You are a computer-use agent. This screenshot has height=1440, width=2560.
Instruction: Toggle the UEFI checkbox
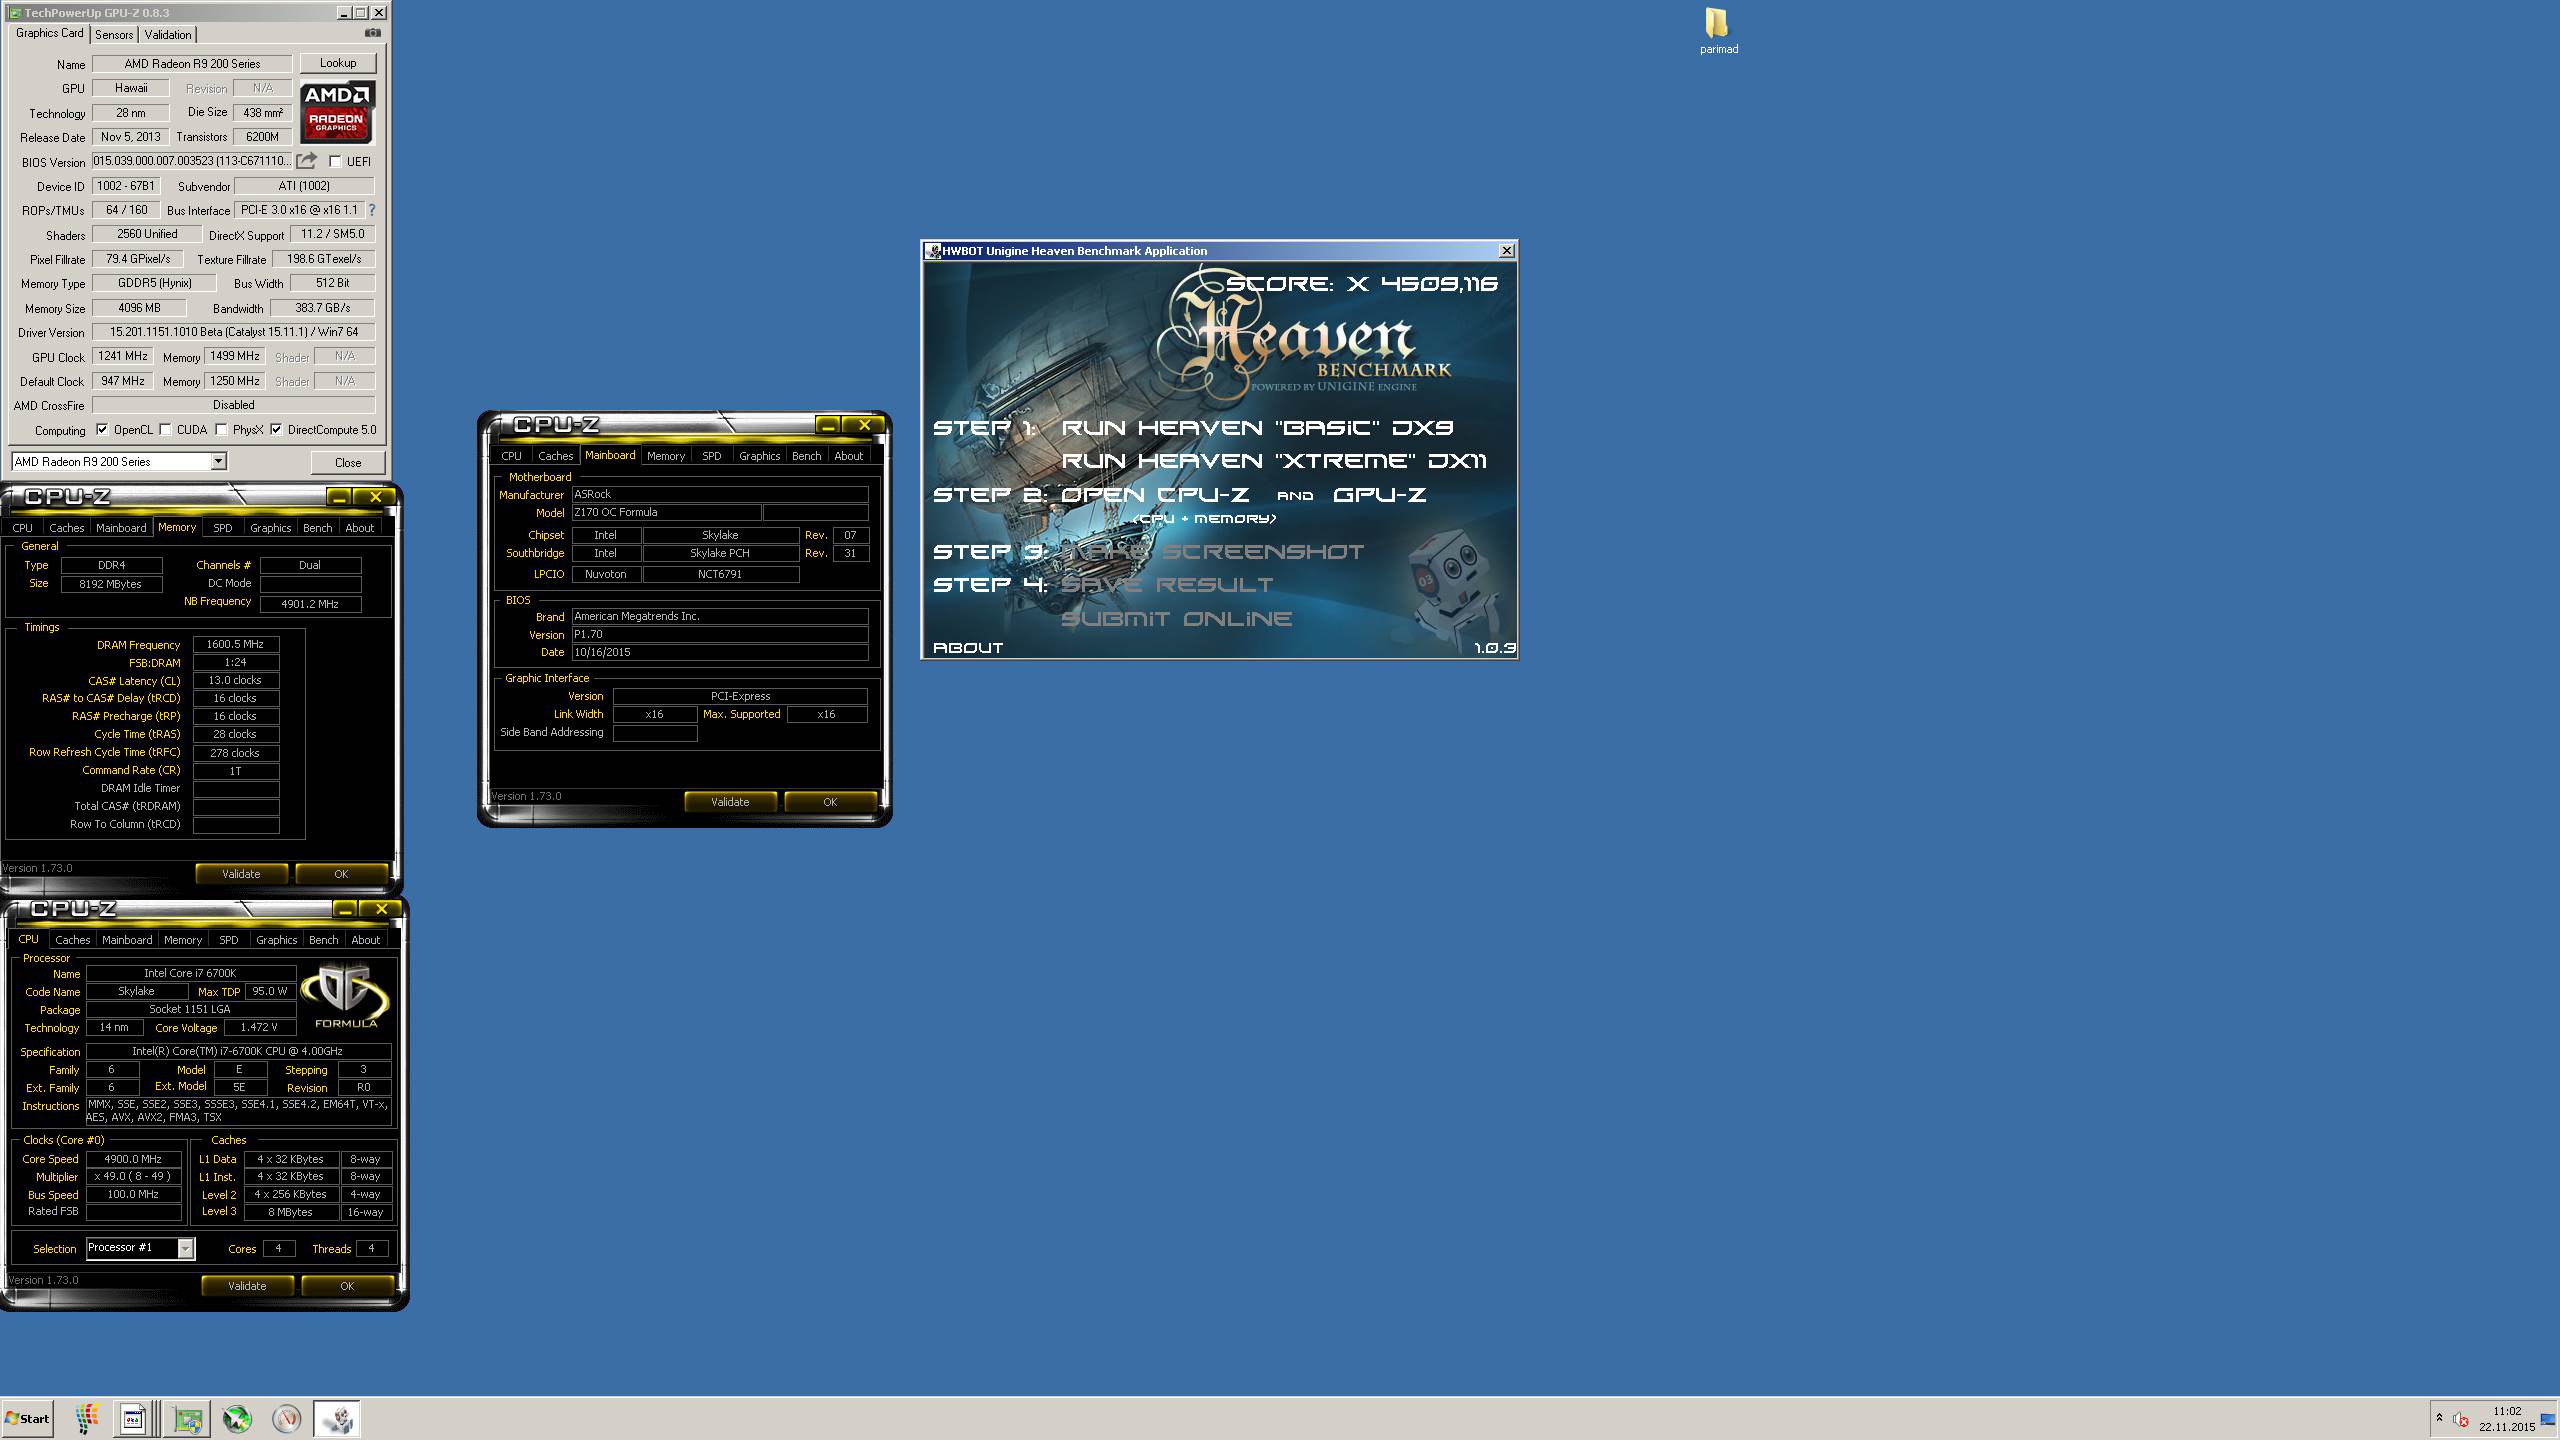pos(335,161)
